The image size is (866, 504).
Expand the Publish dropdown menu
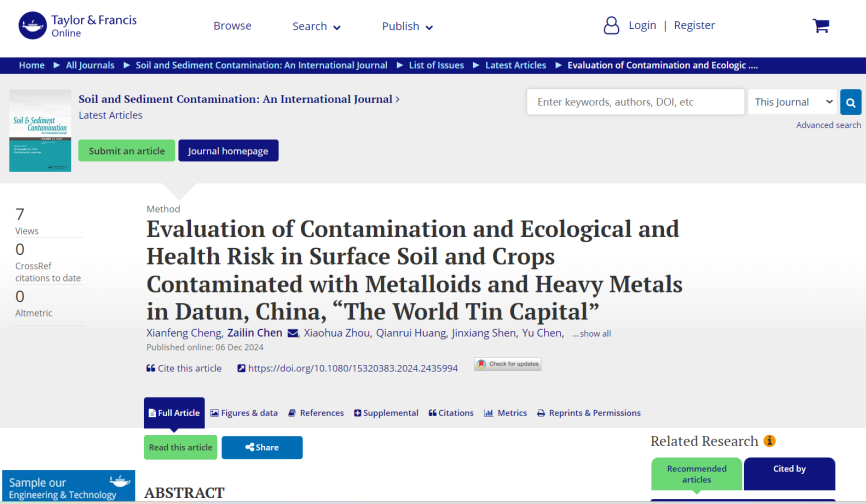coord(407,26)
